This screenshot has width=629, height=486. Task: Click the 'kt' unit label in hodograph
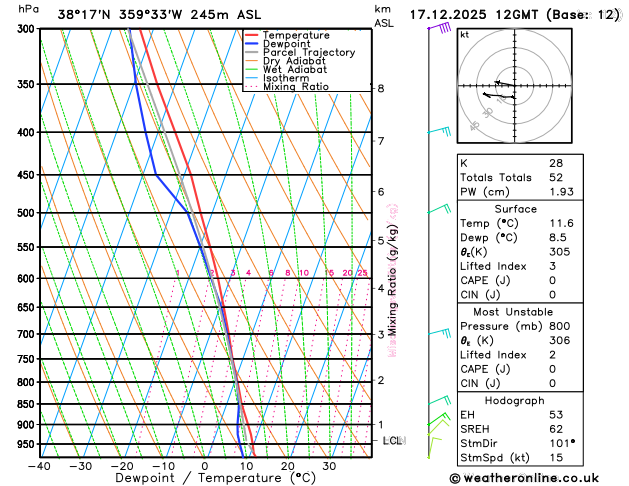465,35
